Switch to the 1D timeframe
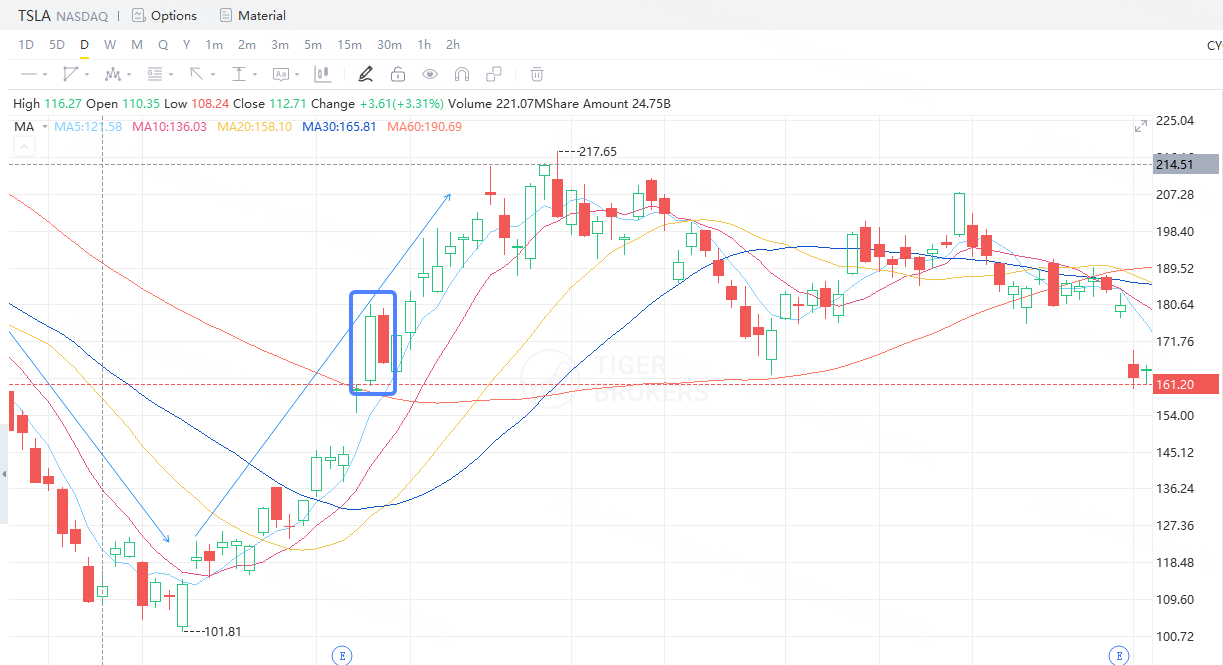This screenshot has height=665, width=1223. click(x=26, y=45)
